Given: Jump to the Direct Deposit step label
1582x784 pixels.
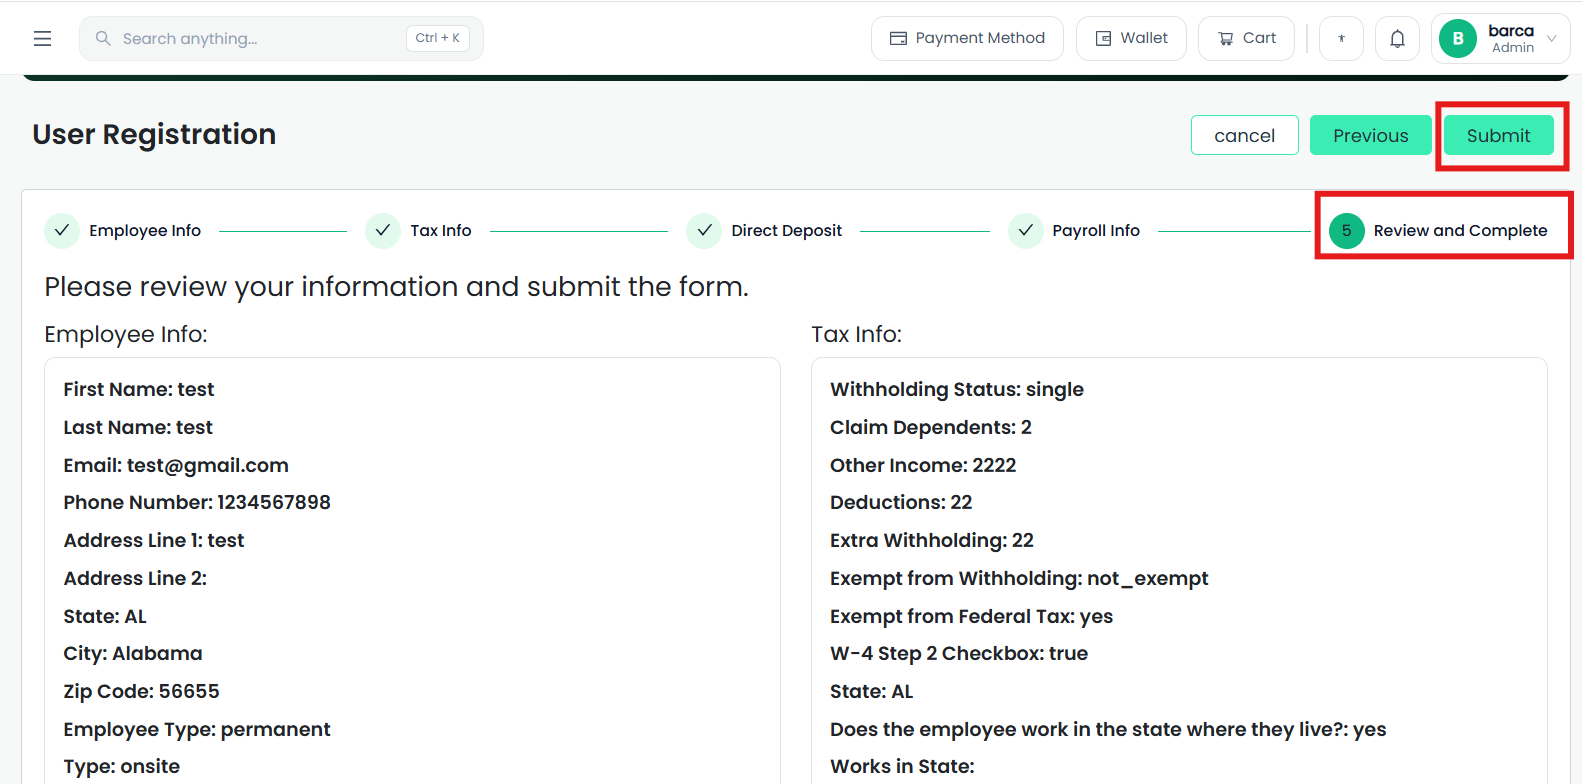Looking at the screenshot, I should 786,230.
